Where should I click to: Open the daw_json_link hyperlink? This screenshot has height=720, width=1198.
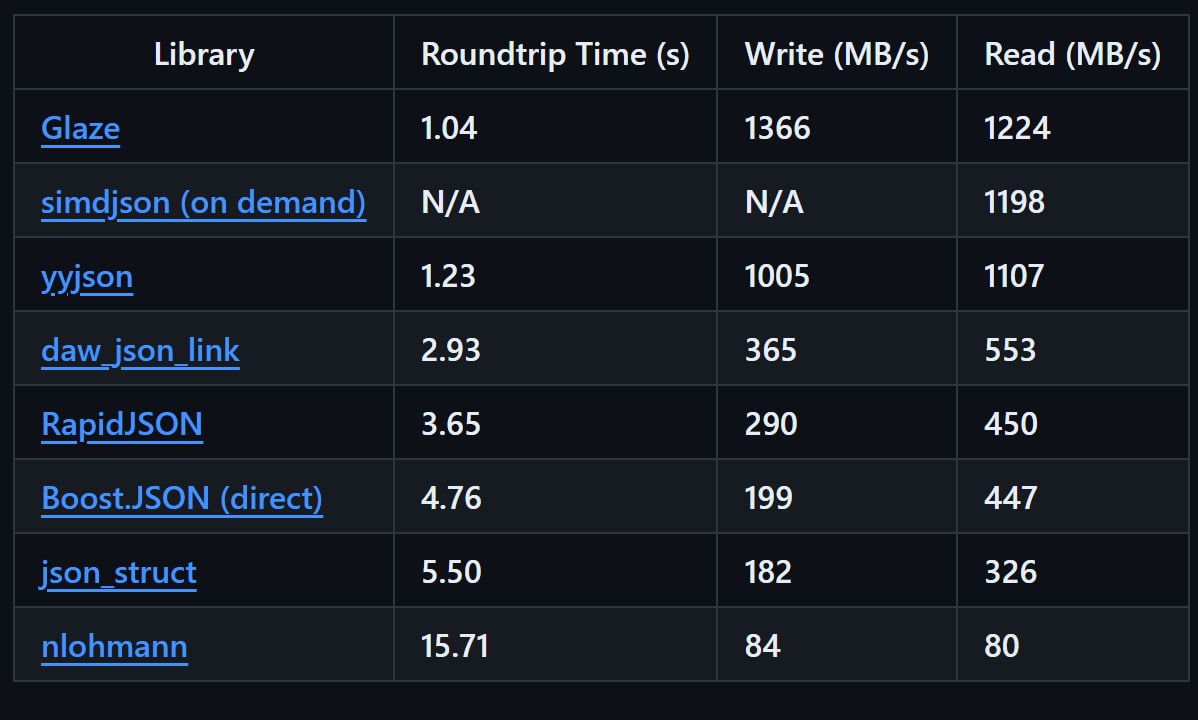coord(141,350)
